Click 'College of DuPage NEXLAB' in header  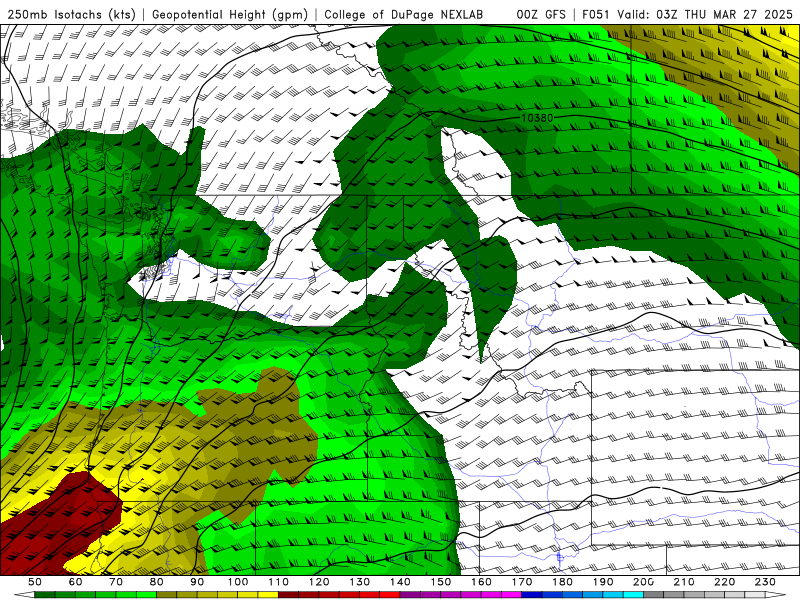(x=404, y=15)
